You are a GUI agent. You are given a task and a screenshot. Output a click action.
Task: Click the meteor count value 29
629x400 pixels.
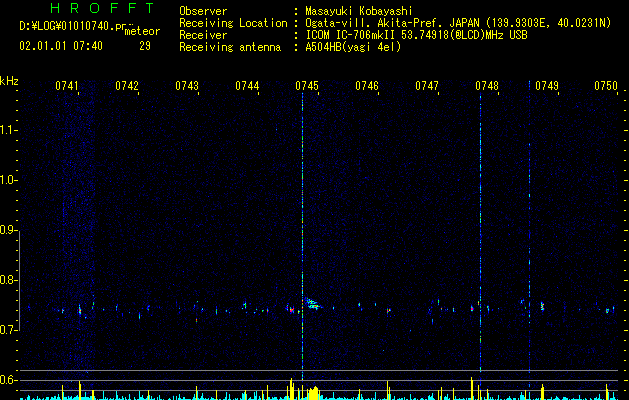(x=145, y=46)
